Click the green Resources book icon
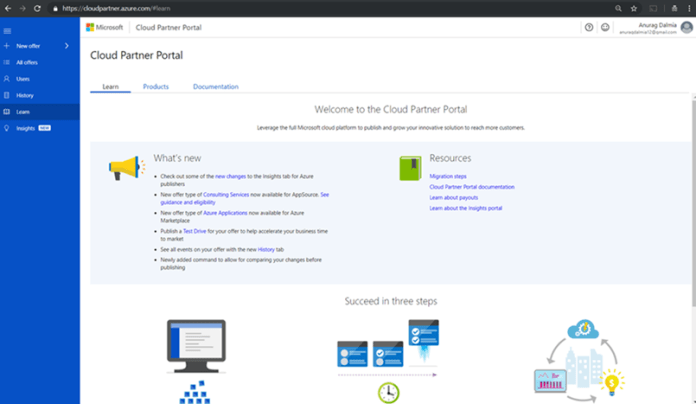 410,168
